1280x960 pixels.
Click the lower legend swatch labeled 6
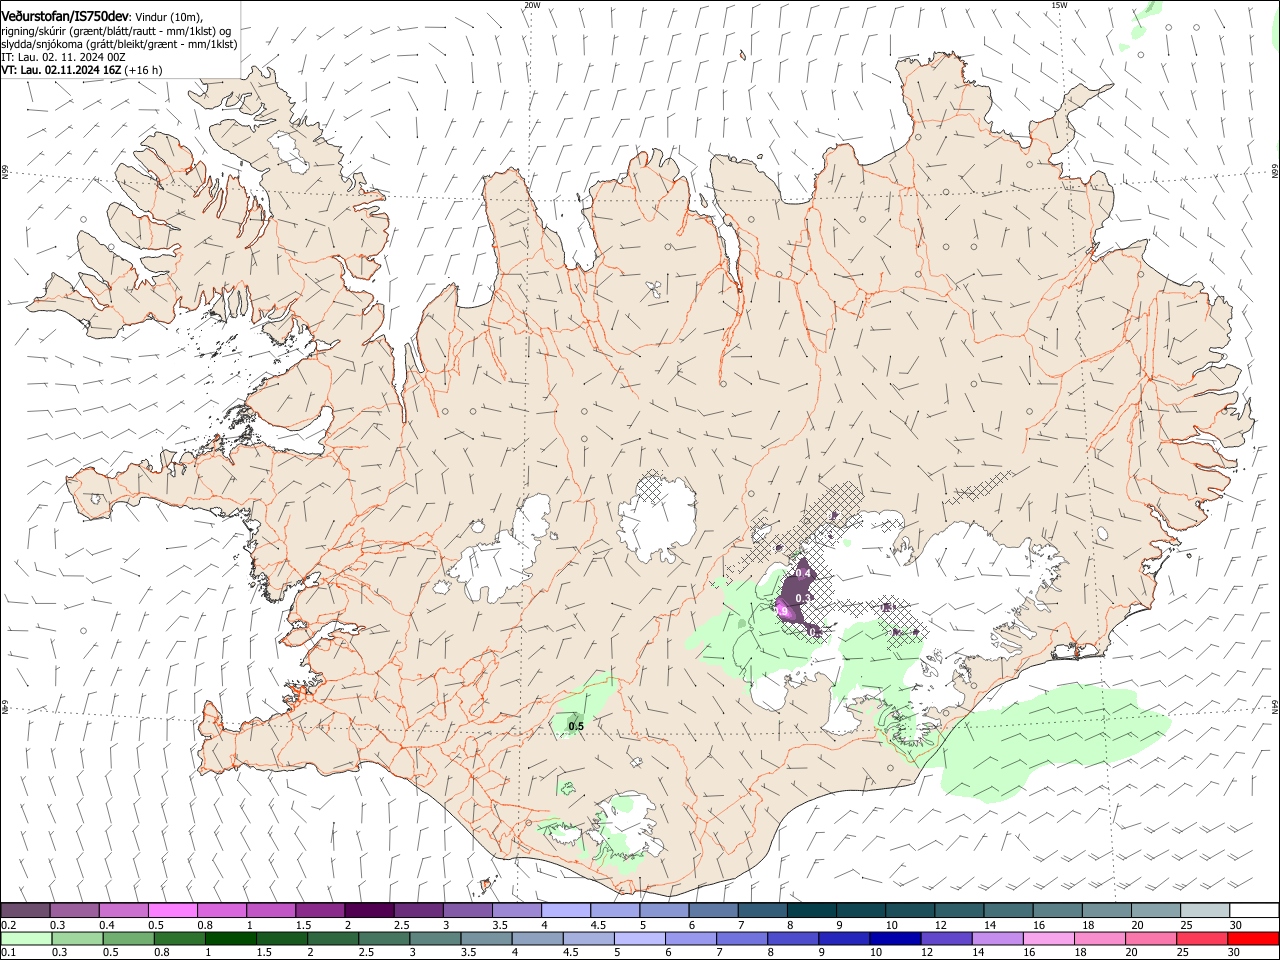pyautogui.click(x=691, y=938)
